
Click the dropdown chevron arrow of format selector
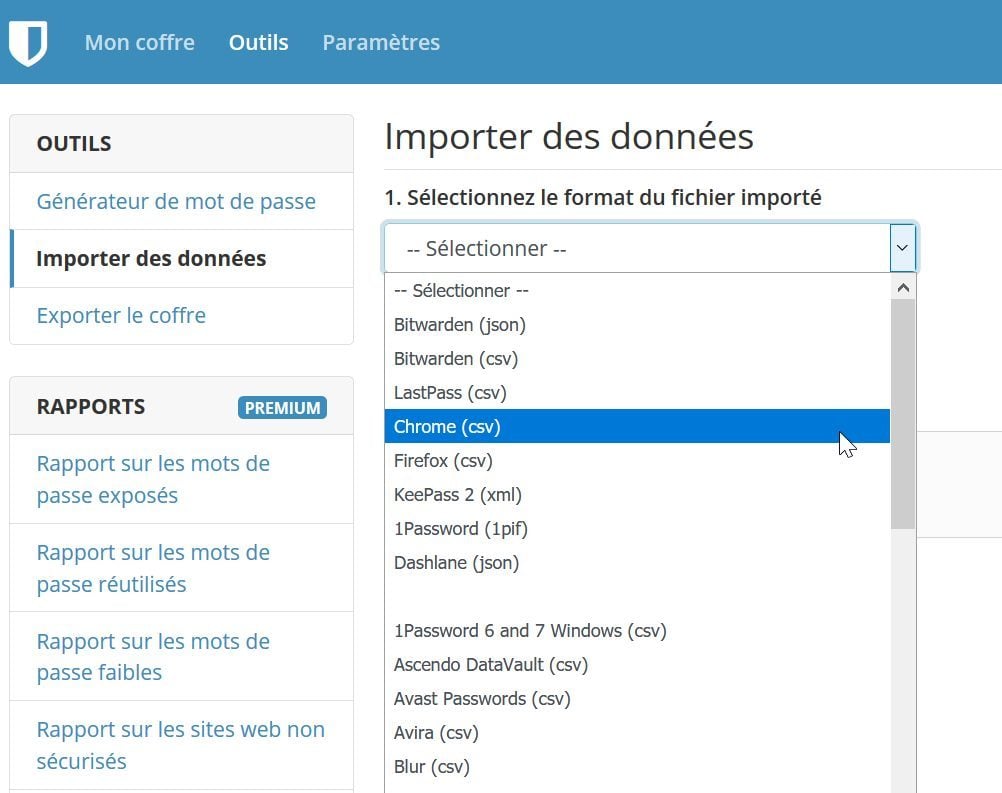tap(902, 248)
